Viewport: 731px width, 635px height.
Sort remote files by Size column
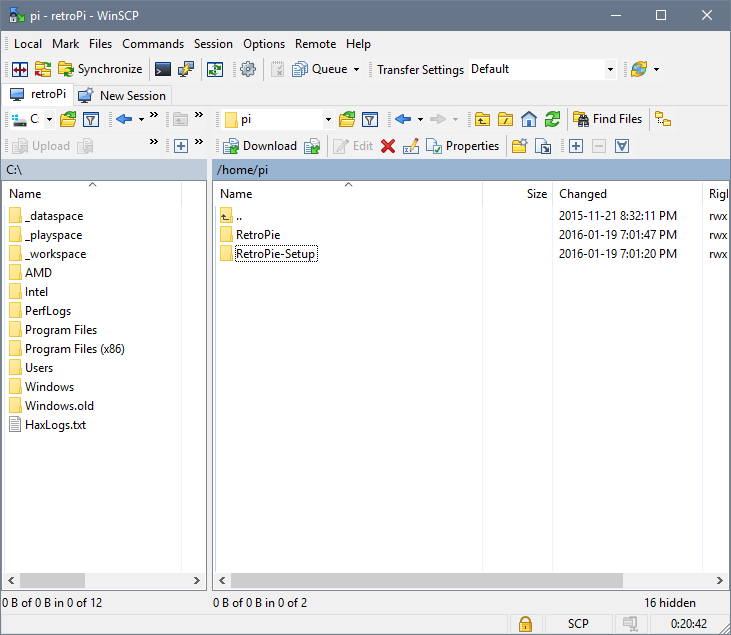coord(517,194)
